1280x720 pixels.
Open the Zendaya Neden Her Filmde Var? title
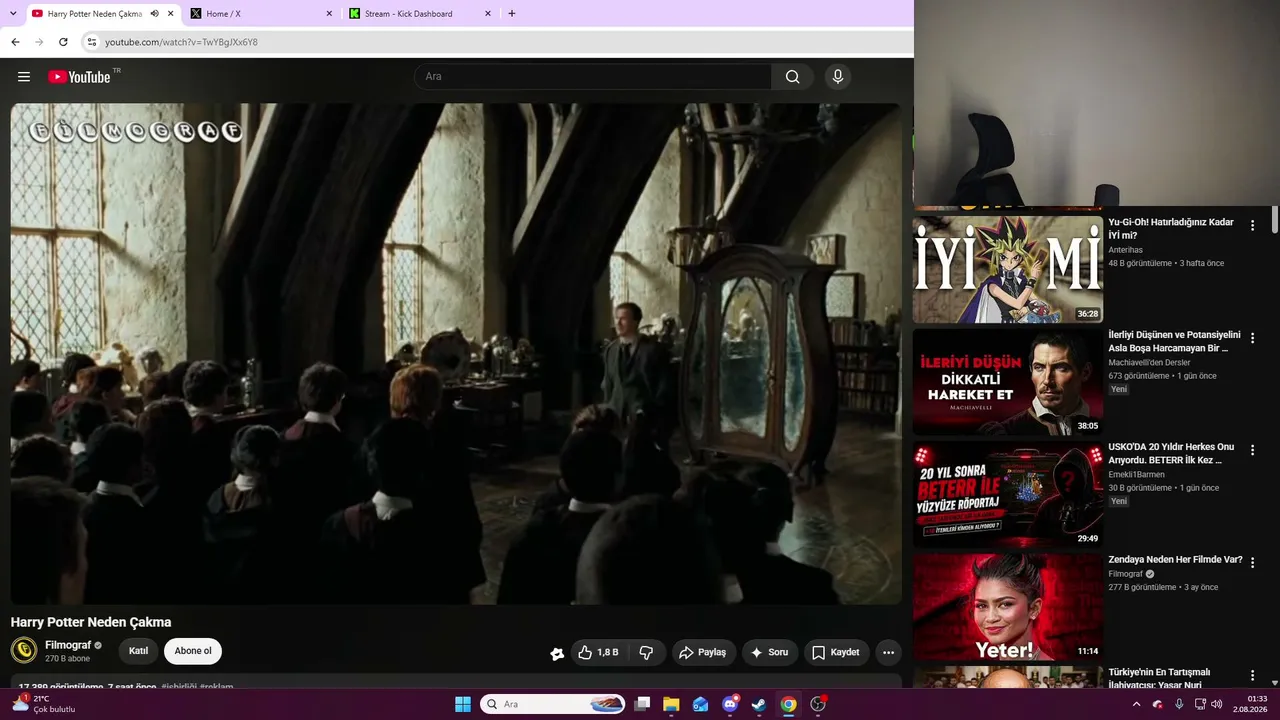pyautogui.click(x=1175, y=560)
